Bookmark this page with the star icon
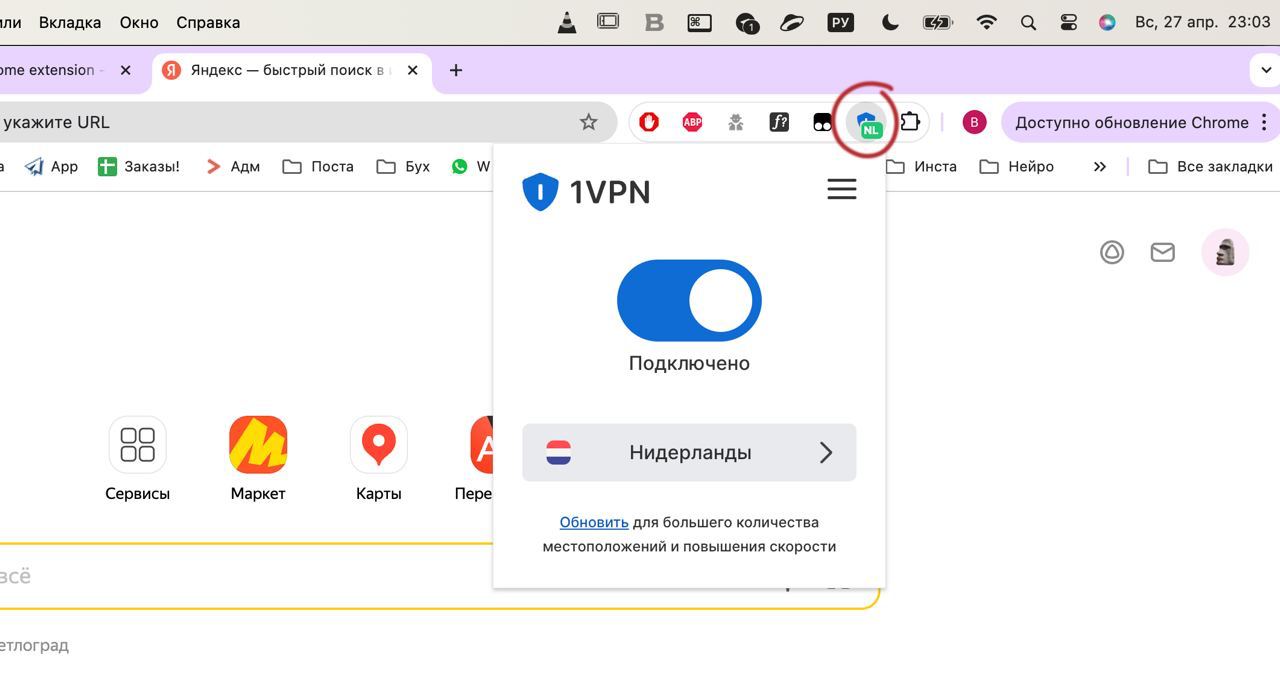The image size is (1280, 700). (x=589, y=122)
